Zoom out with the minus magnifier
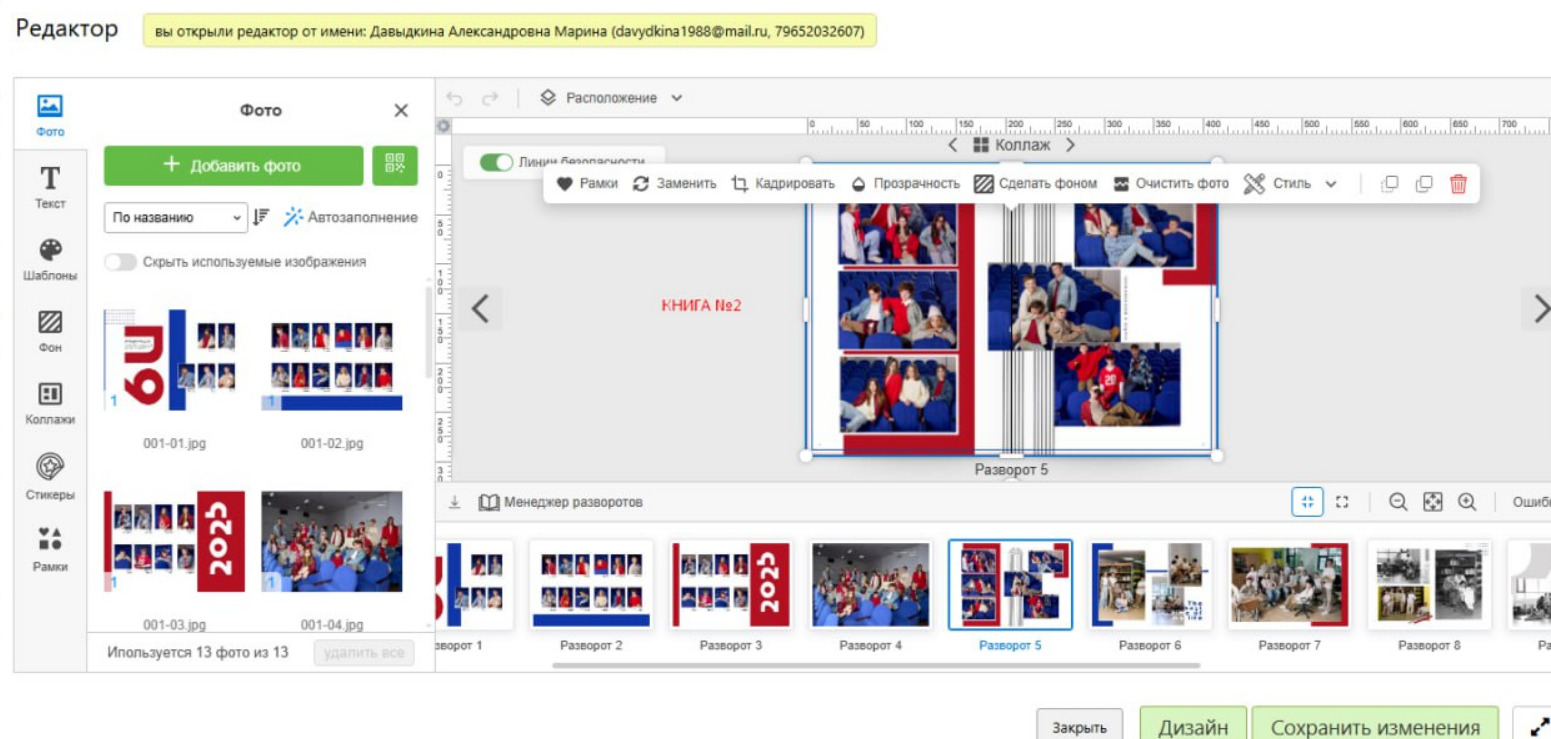The height and width of the screenshot is (739, 1551). pos(1399,502)
